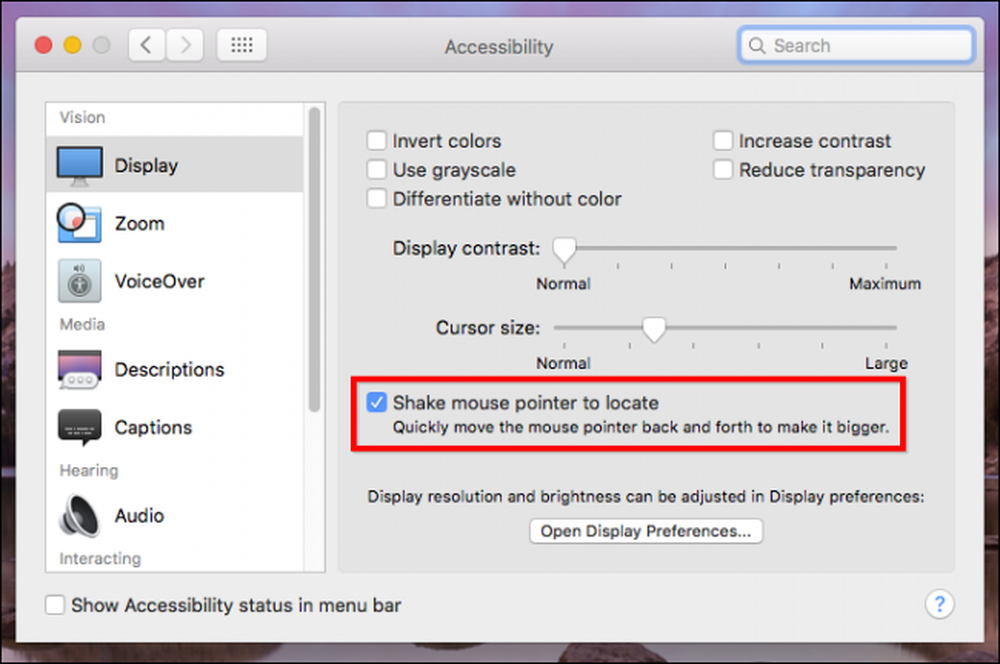The height and width of the screenshot is (664, 1000).
Task: Go back with the left arrow
Action: coord(147,45)
